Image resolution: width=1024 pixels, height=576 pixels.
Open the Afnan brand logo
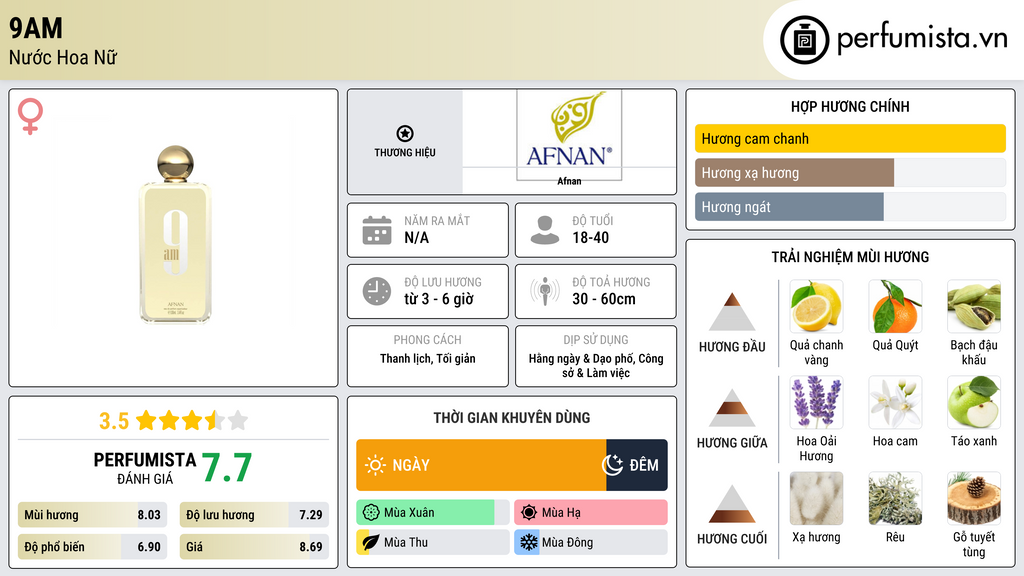pyautogui.click(x=569, y=134)
